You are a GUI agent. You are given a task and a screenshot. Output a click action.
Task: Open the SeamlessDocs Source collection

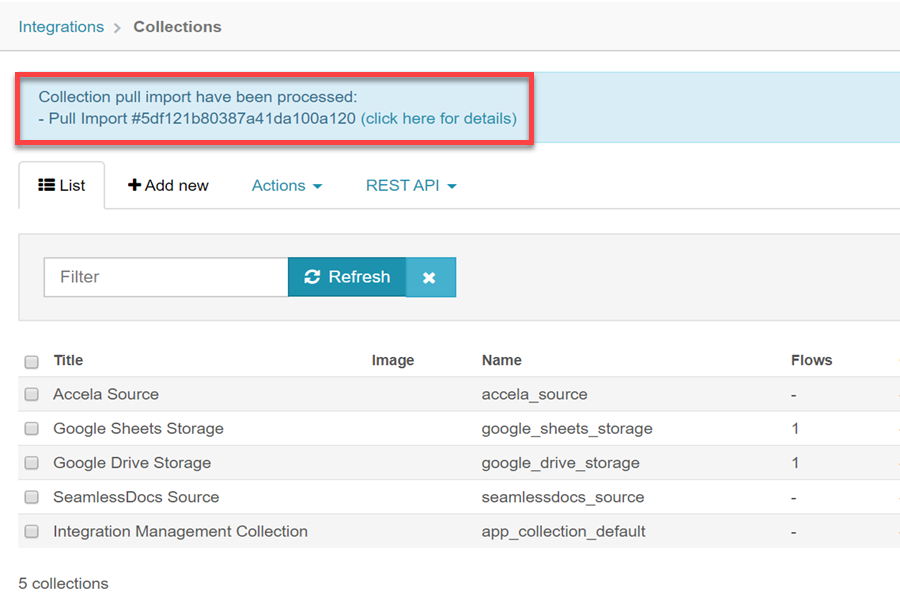[x=136, y=497]
